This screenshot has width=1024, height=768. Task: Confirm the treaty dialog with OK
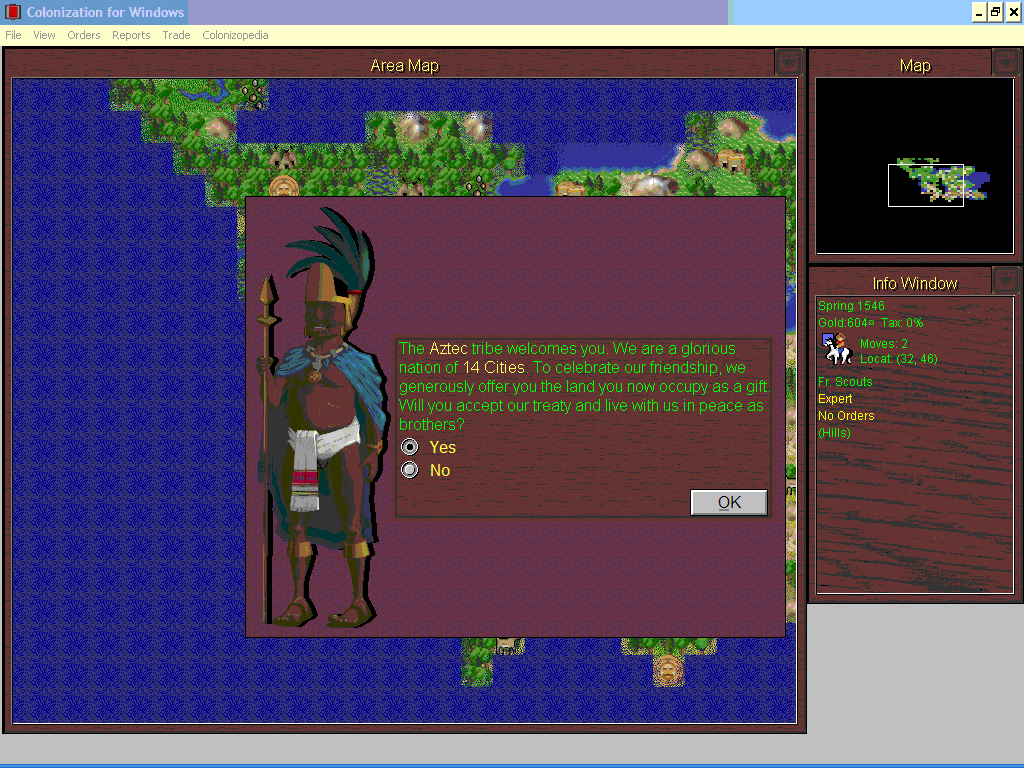[x=729, y=502]
